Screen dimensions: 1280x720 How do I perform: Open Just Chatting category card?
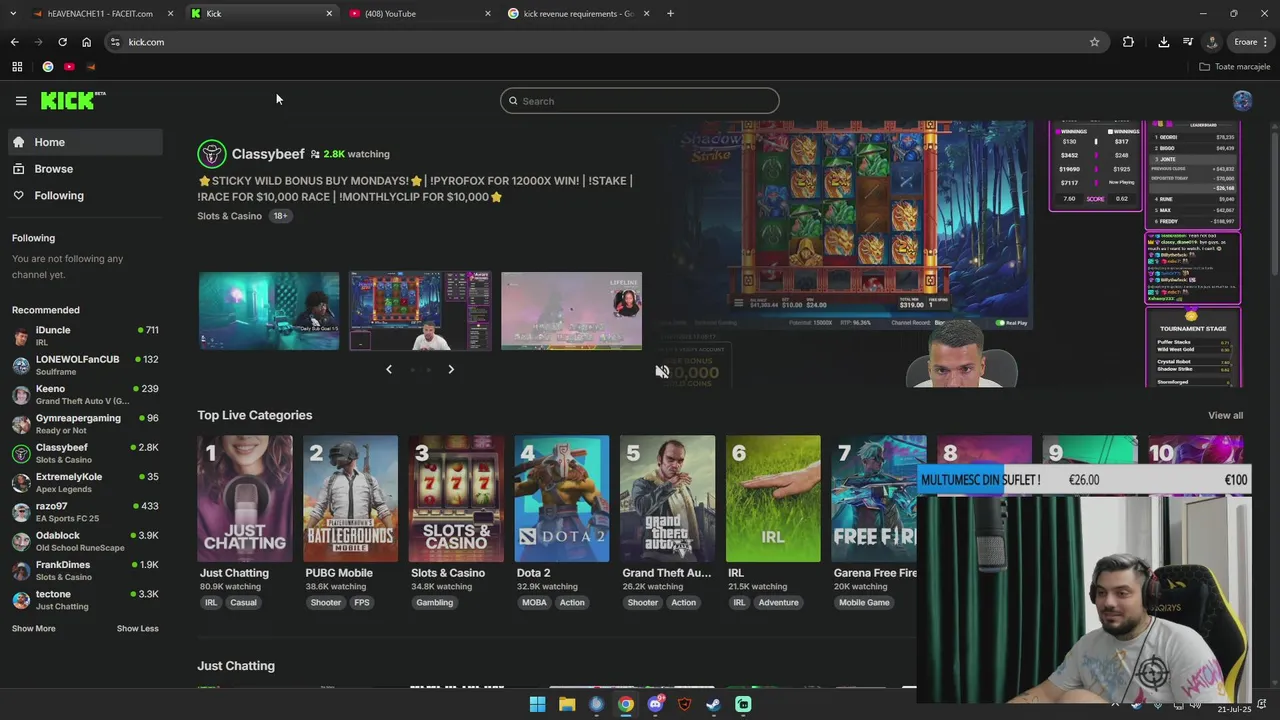[x=245, y=499]
